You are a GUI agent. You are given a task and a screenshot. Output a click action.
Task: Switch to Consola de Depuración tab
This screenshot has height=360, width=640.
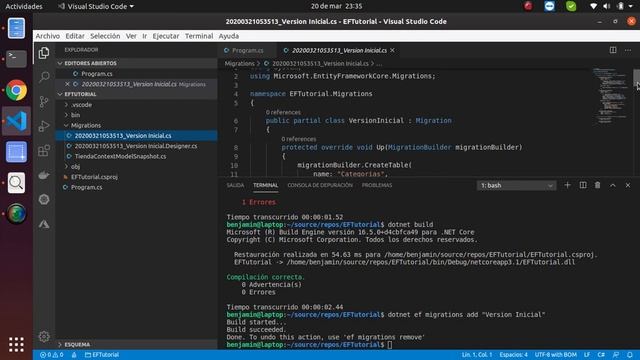click(x=320, y=185)
